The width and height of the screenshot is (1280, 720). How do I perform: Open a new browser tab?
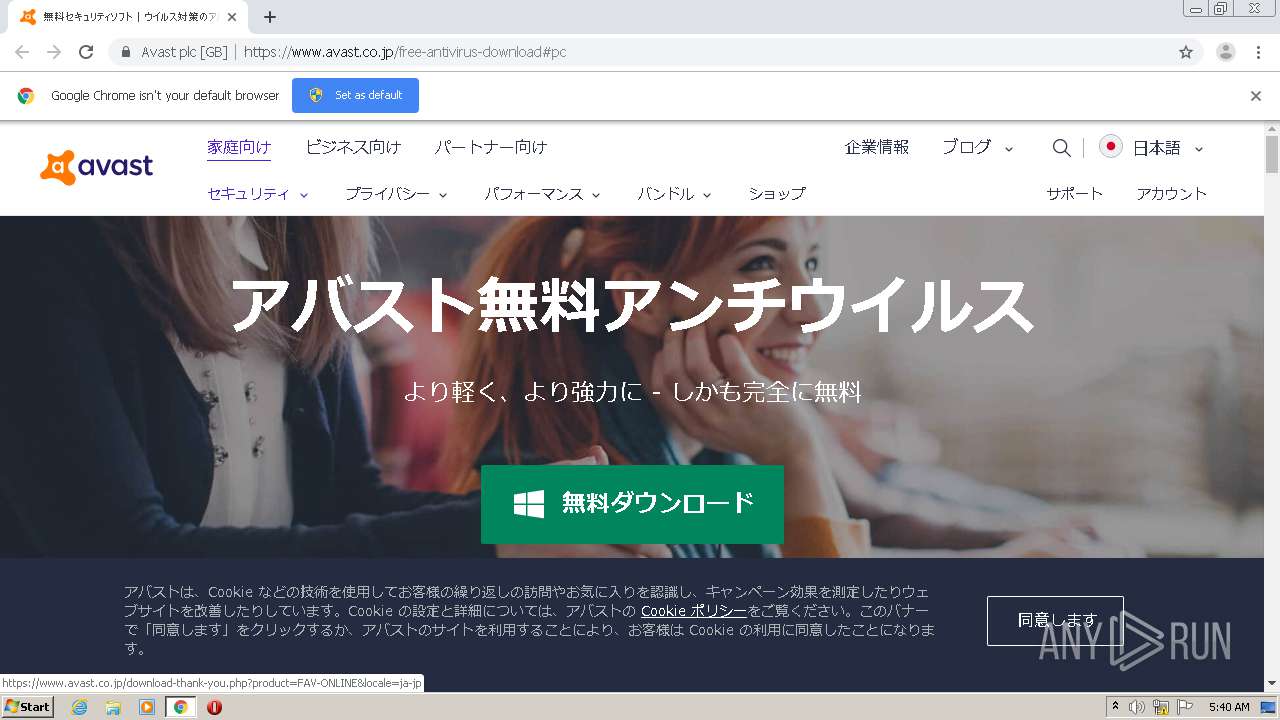tap(269, 17)
